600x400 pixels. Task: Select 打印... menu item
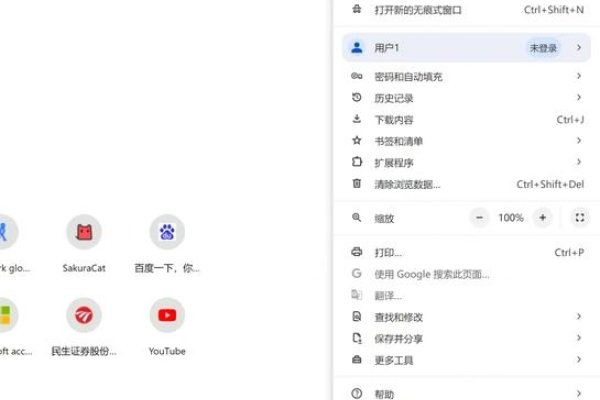[x=466, y=252]
